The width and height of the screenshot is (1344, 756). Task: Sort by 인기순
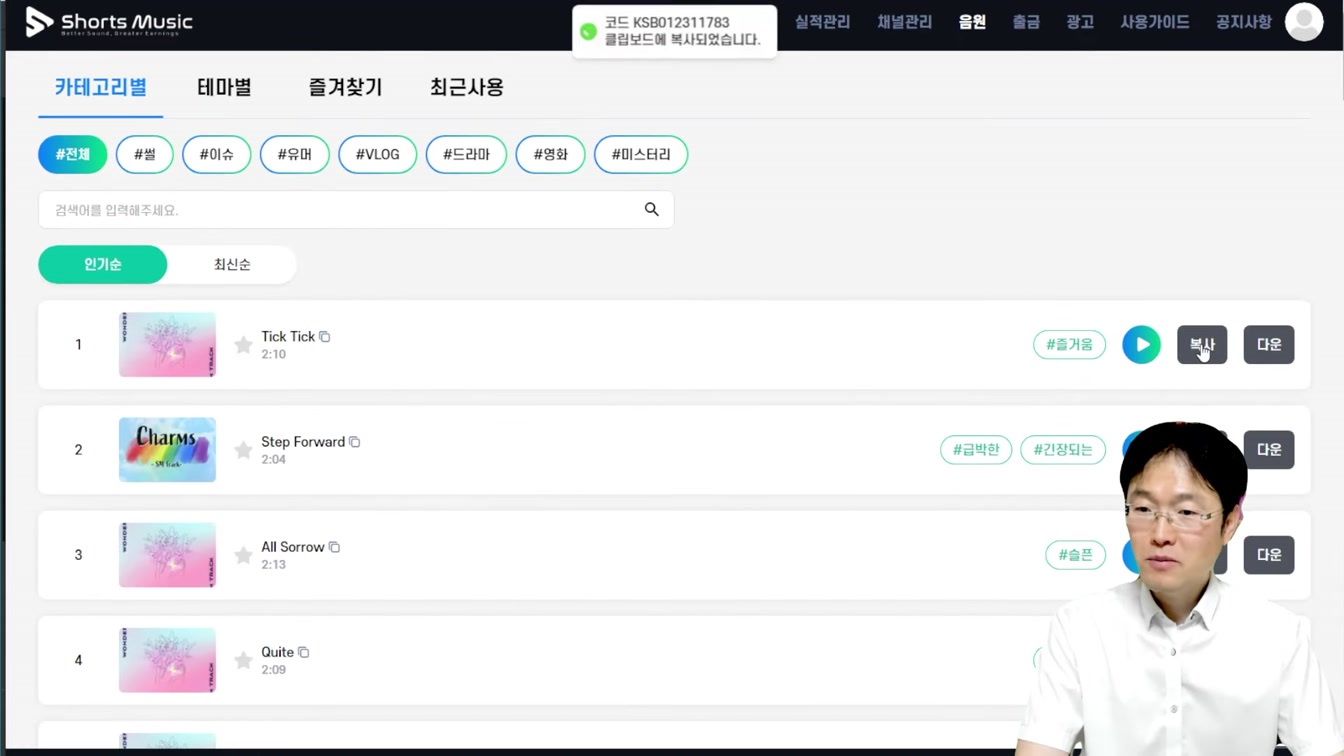(103, 264)
